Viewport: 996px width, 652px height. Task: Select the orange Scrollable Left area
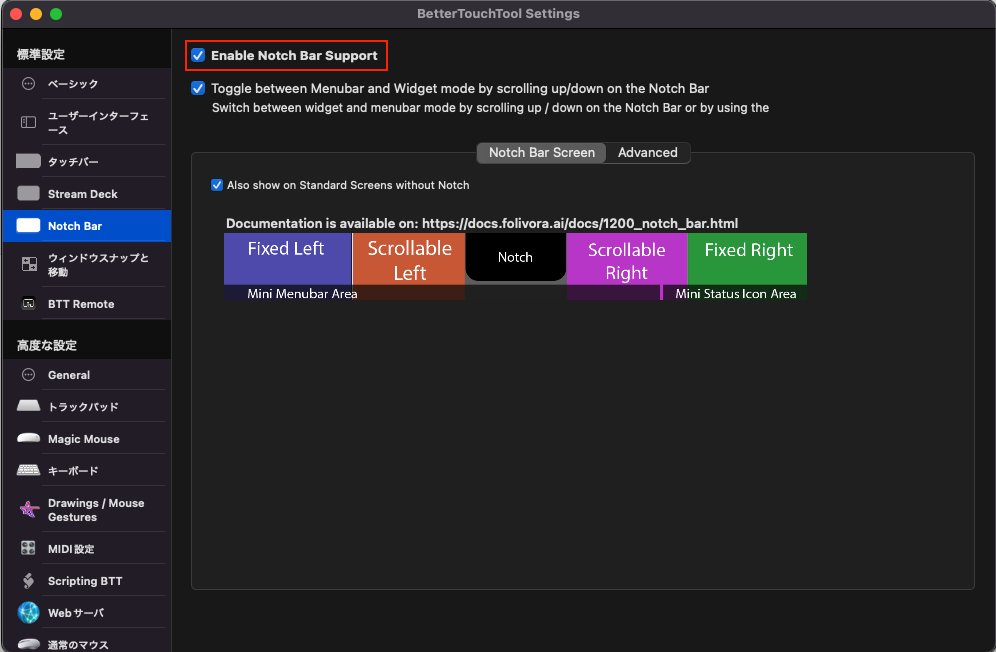pyautogui.click(x=409, y=259)
